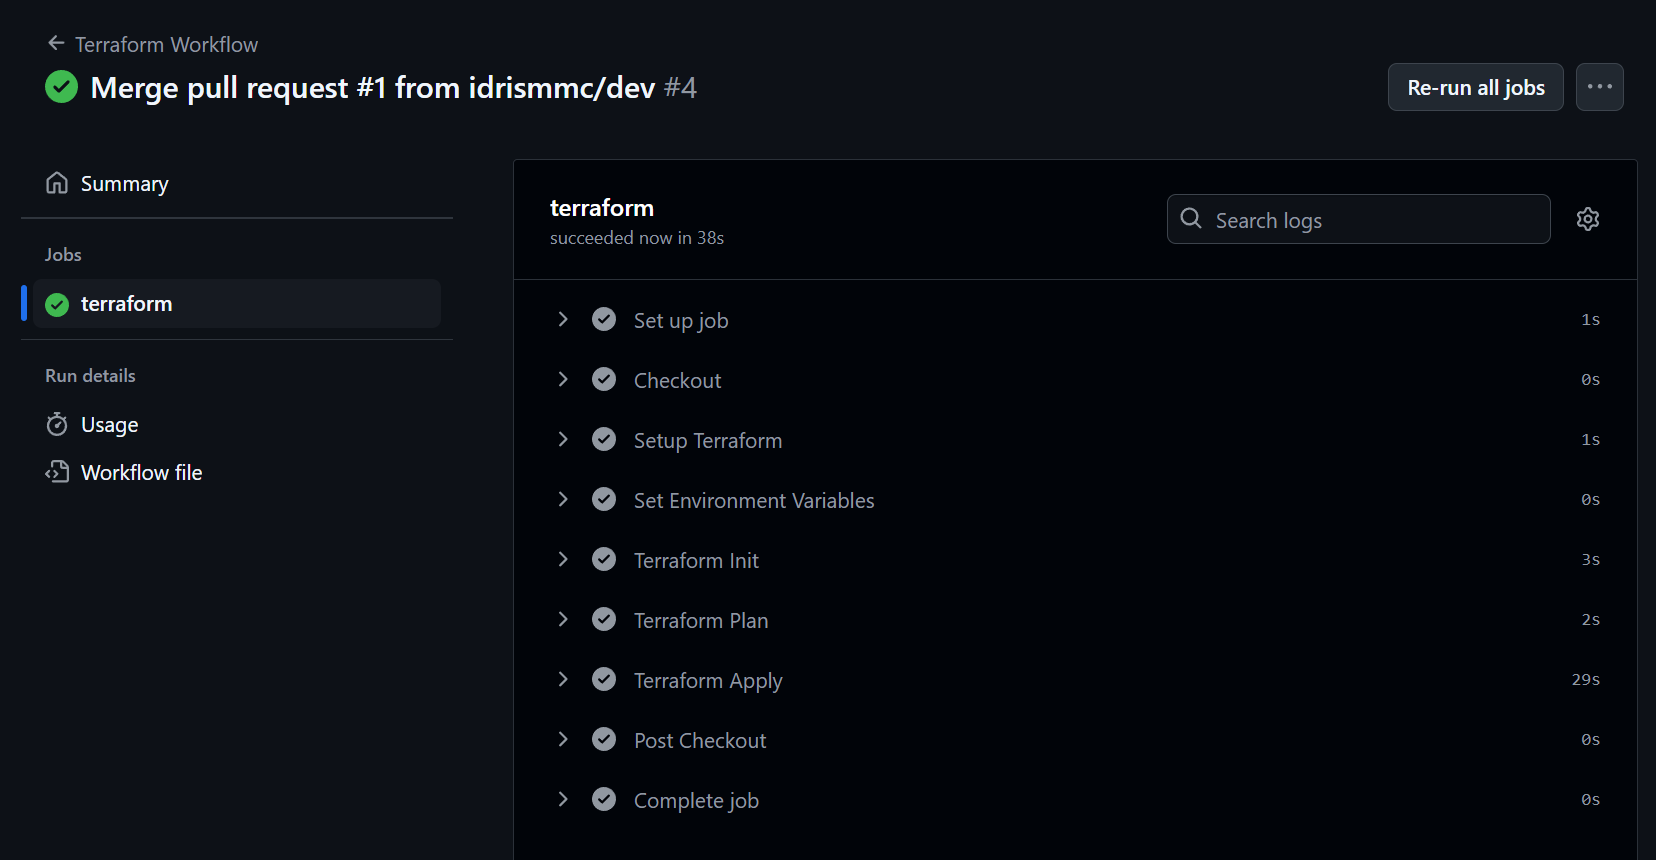Select the terraform job in sidebar
Screen dimensions: 1656x860
point(237,303)
